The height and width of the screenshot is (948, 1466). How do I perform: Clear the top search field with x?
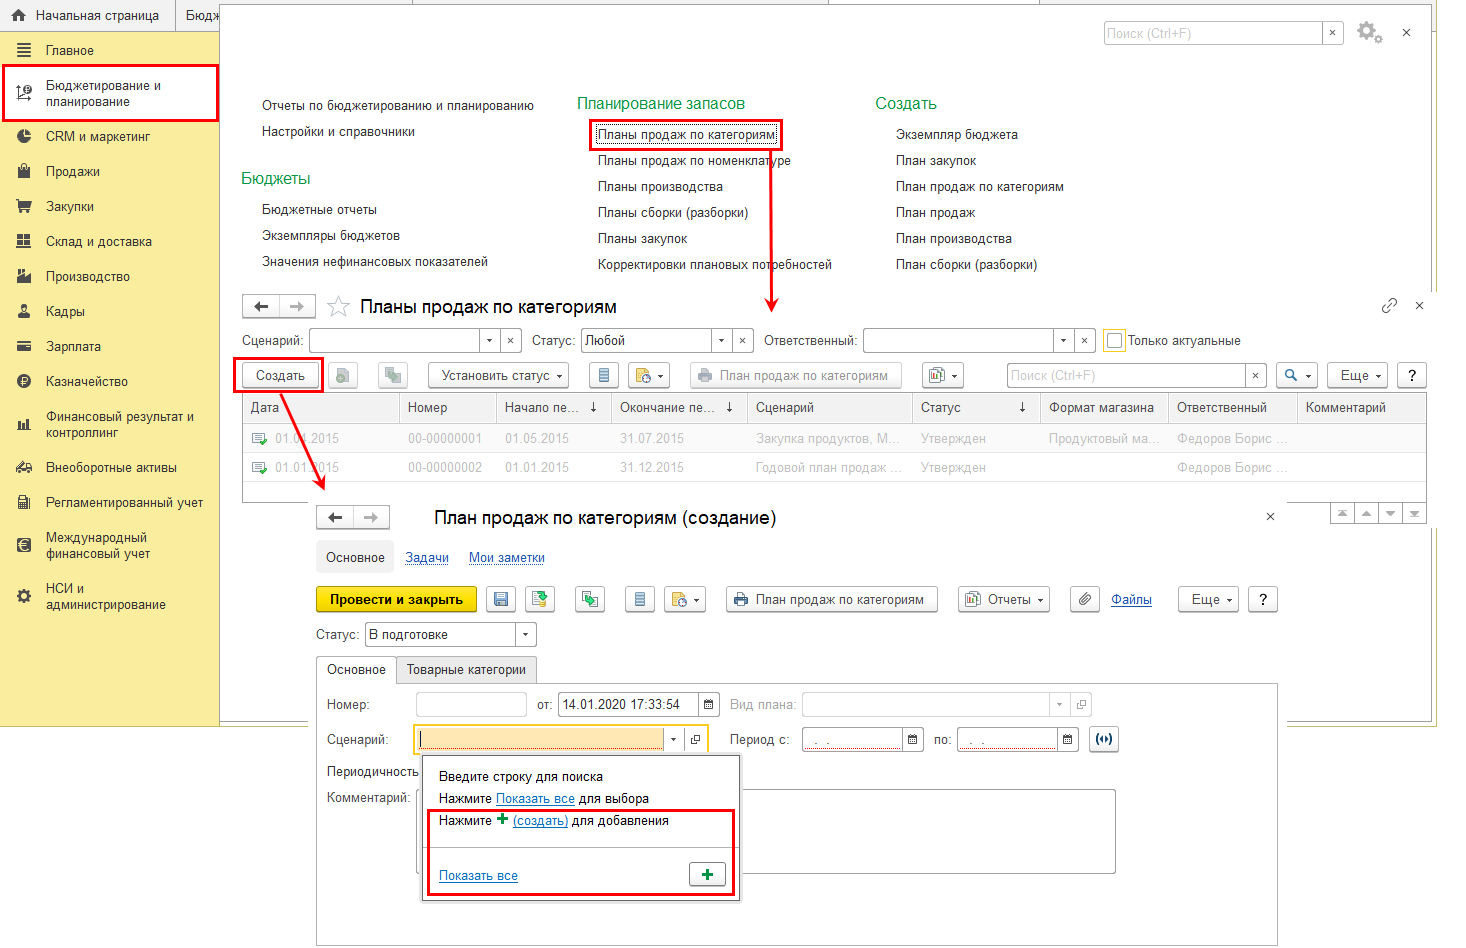(x=1332, y=33)
